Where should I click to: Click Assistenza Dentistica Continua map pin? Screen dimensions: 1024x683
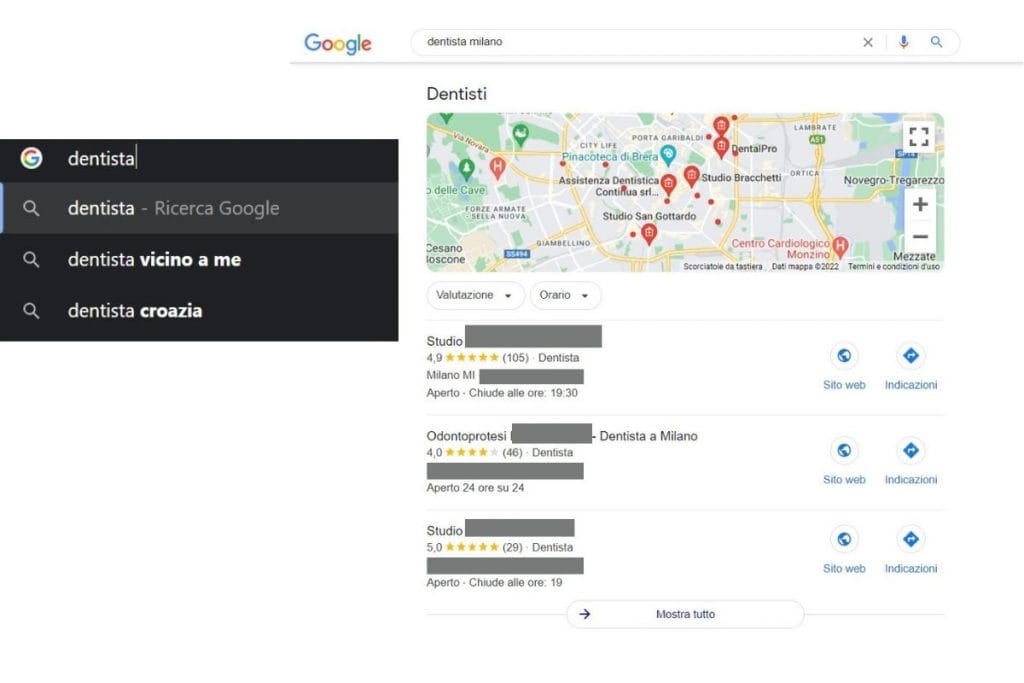[668, 185]
